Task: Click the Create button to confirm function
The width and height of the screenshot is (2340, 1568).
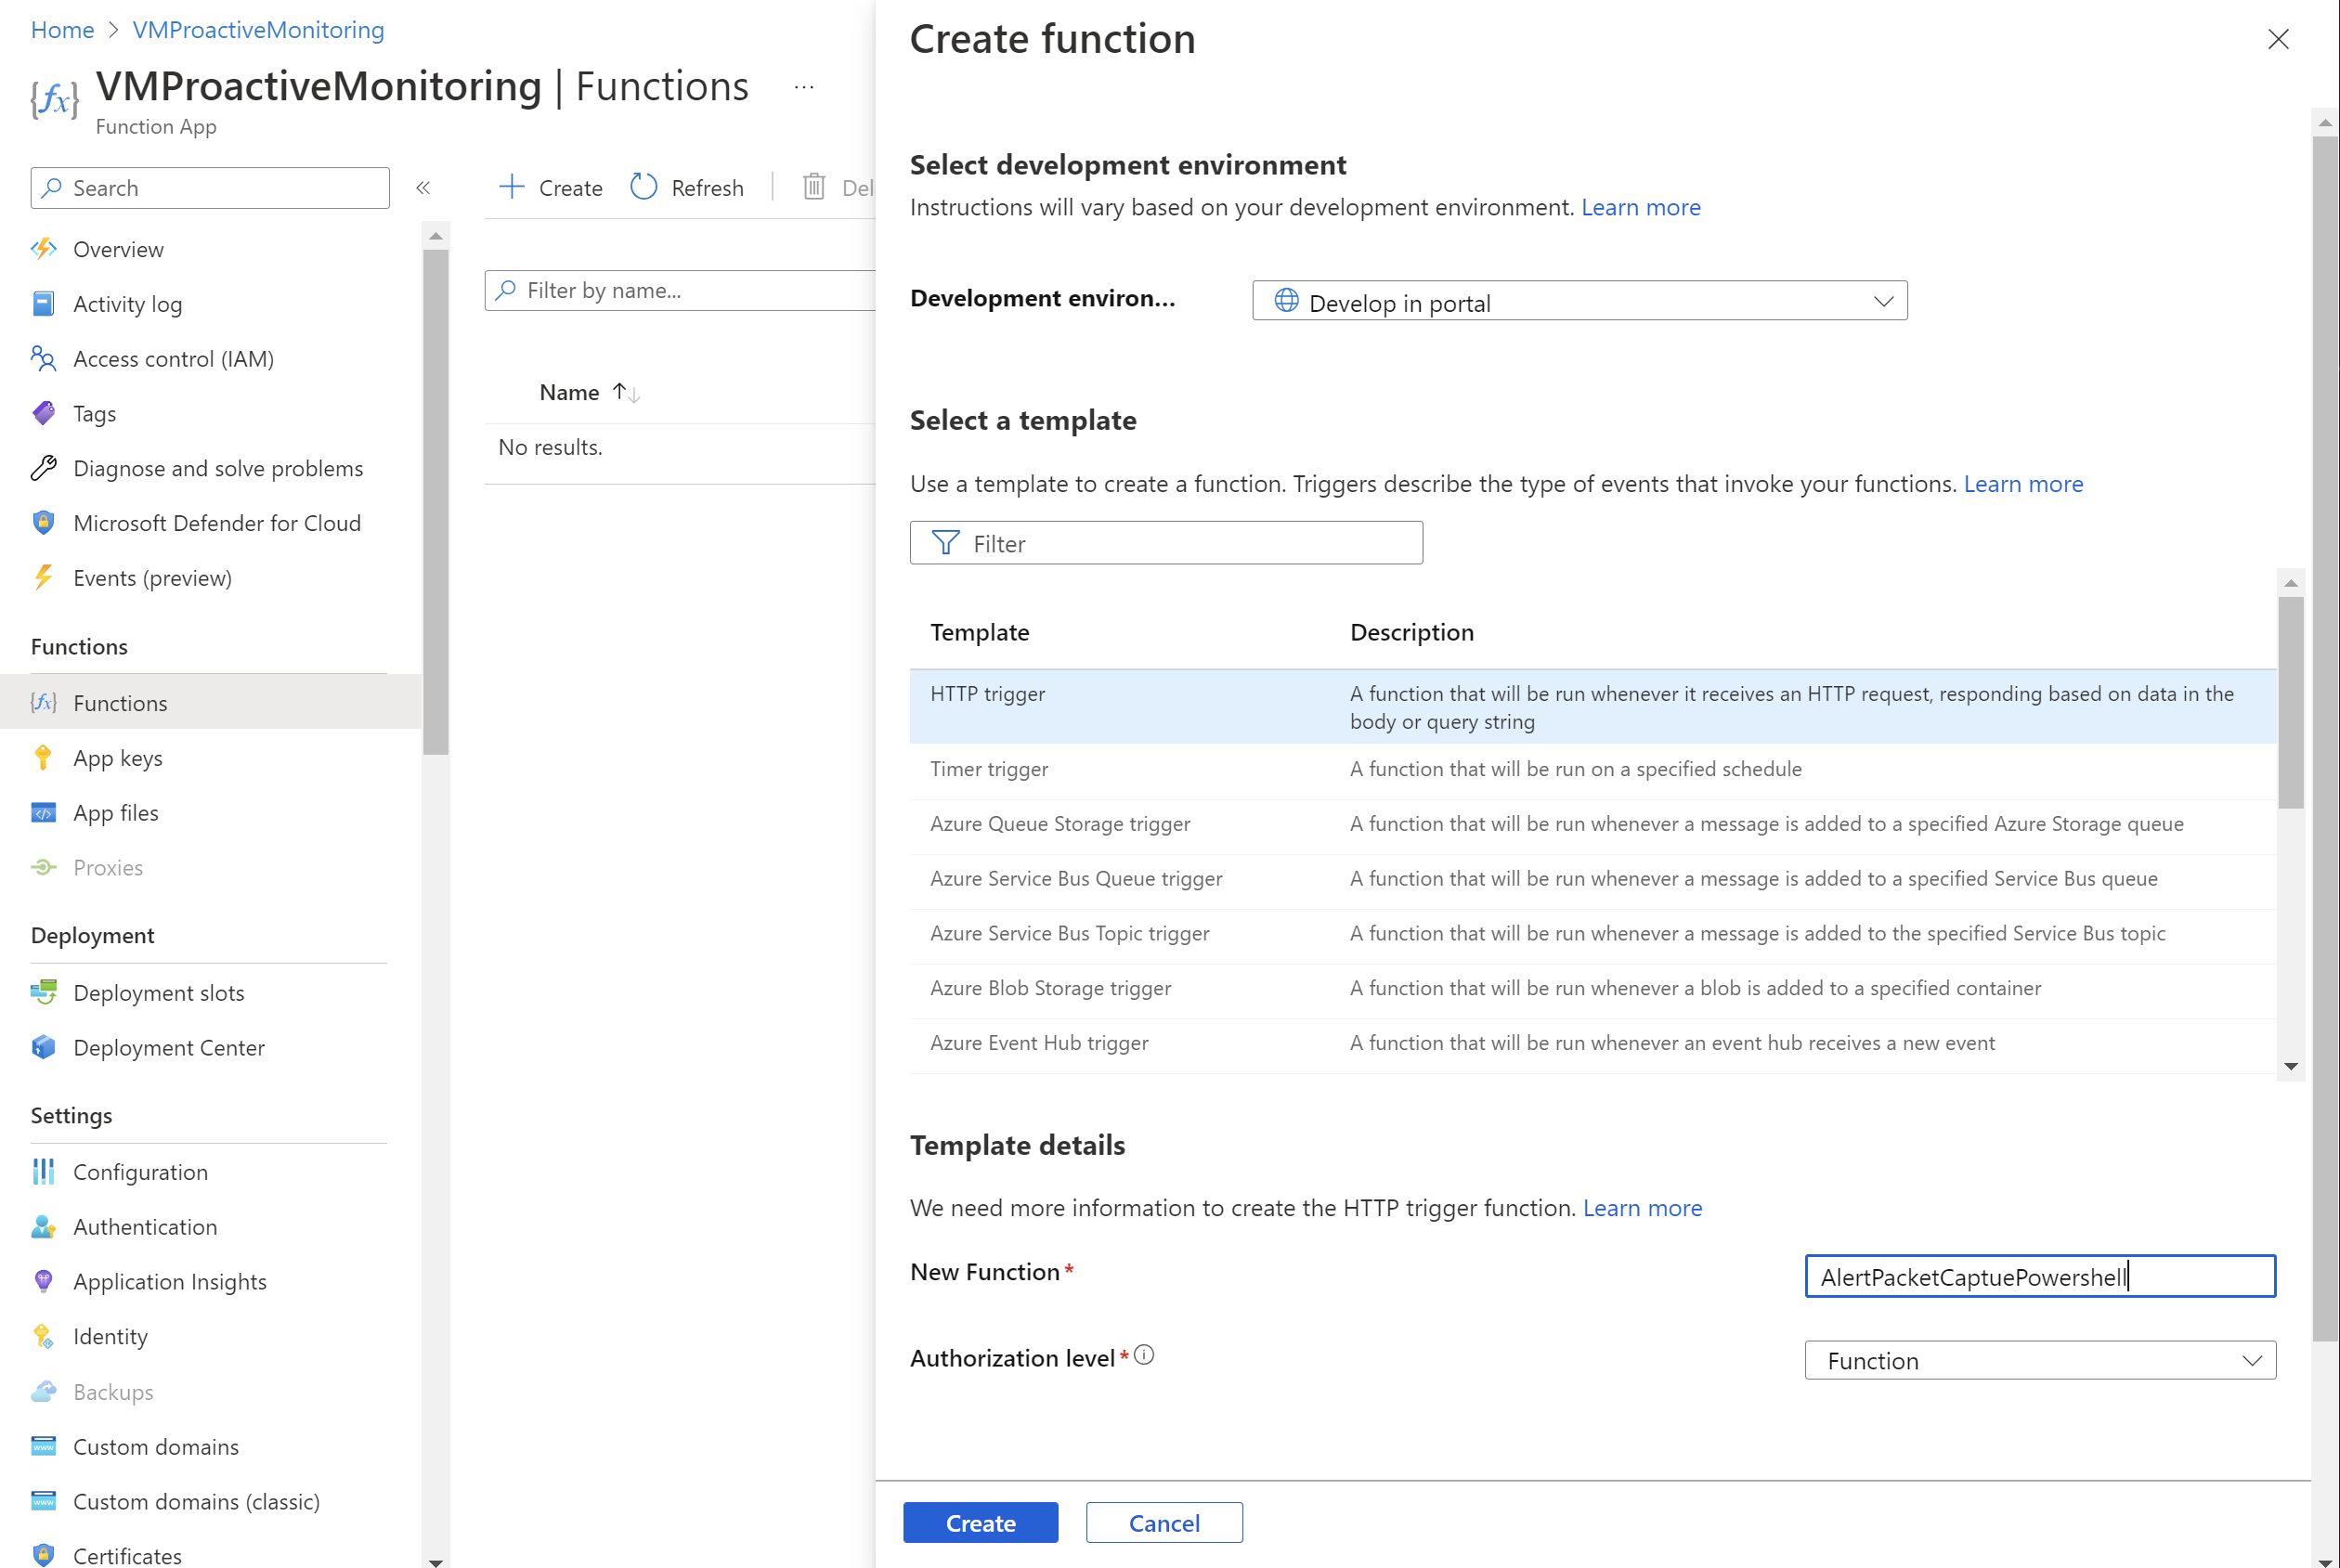Action: [980, 1523]
